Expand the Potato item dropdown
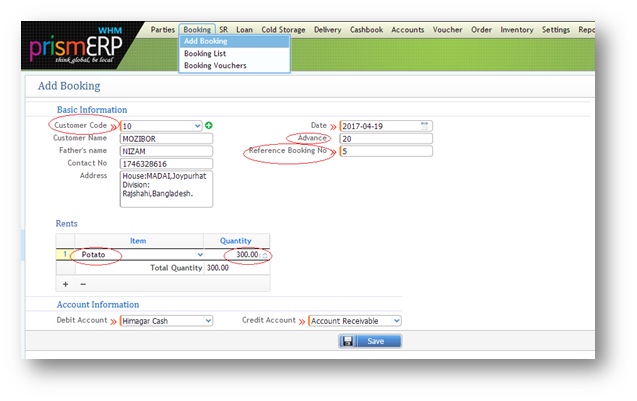637x401 pixels. [199, 255]
